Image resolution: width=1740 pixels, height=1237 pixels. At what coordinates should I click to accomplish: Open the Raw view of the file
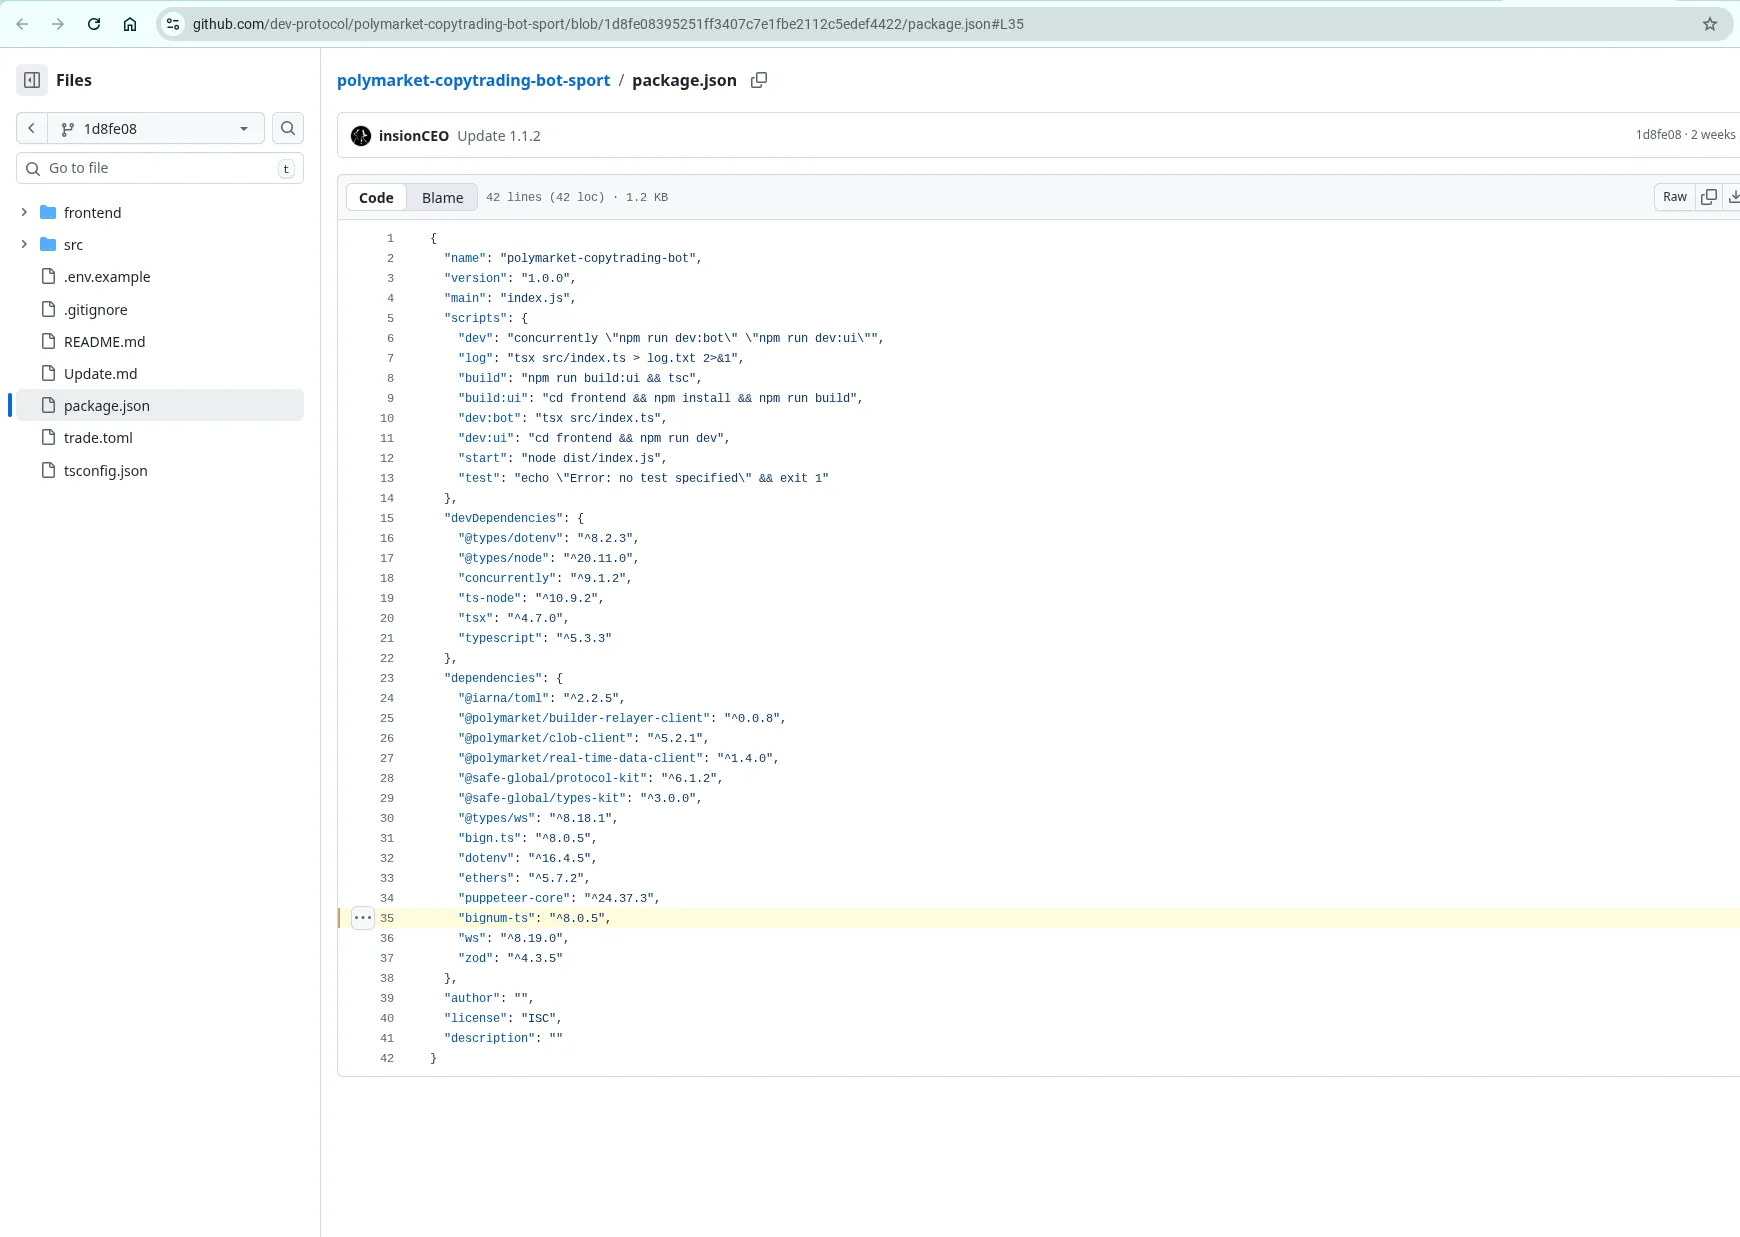(1674, 197)
